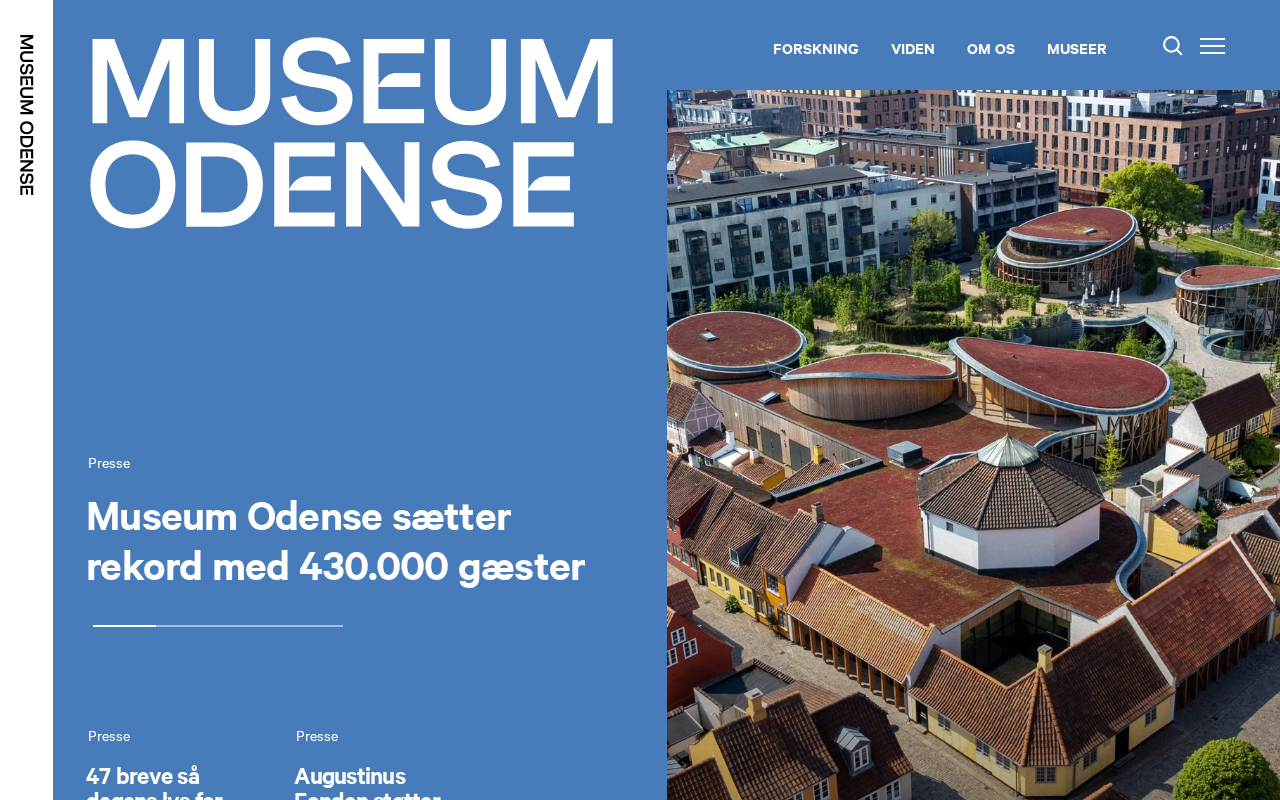Image resolution: width=1280 pixels, height=800 pixels.
Task: Click the Presse label above '47 breve så'
Action: [109, 736]
